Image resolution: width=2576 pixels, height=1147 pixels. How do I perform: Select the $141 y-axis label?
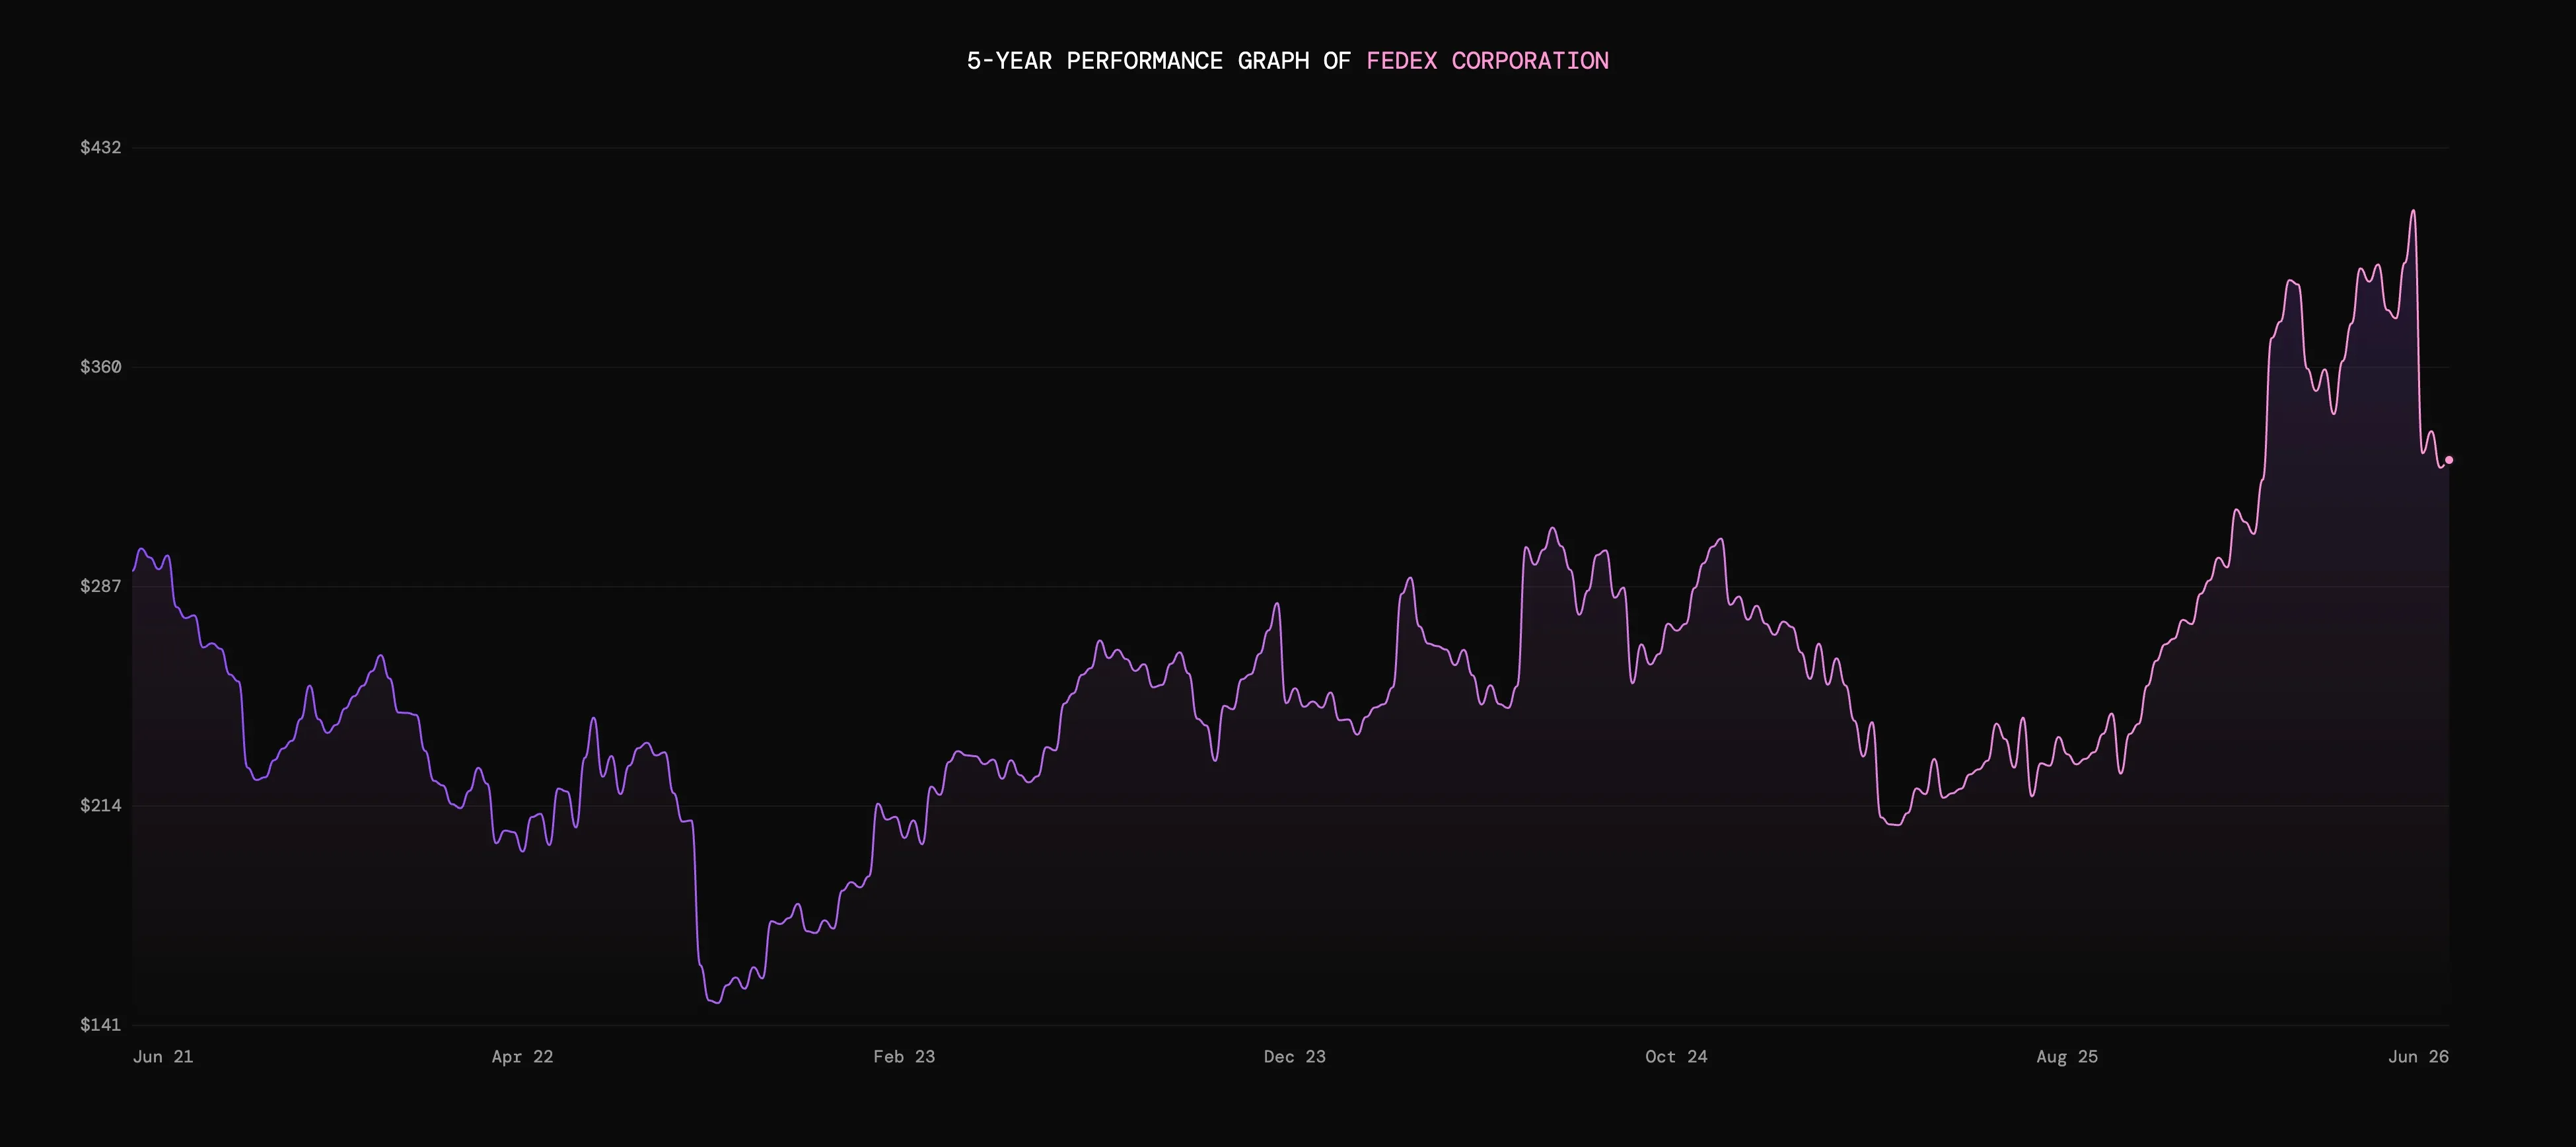(101, 1025)
